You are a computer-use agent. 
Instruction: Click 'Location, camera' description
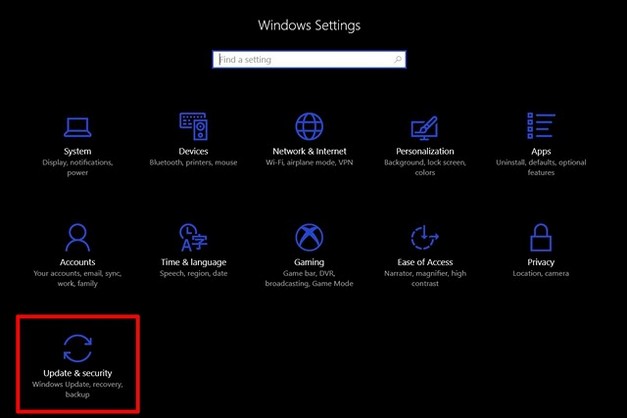[x=541, y=274]
